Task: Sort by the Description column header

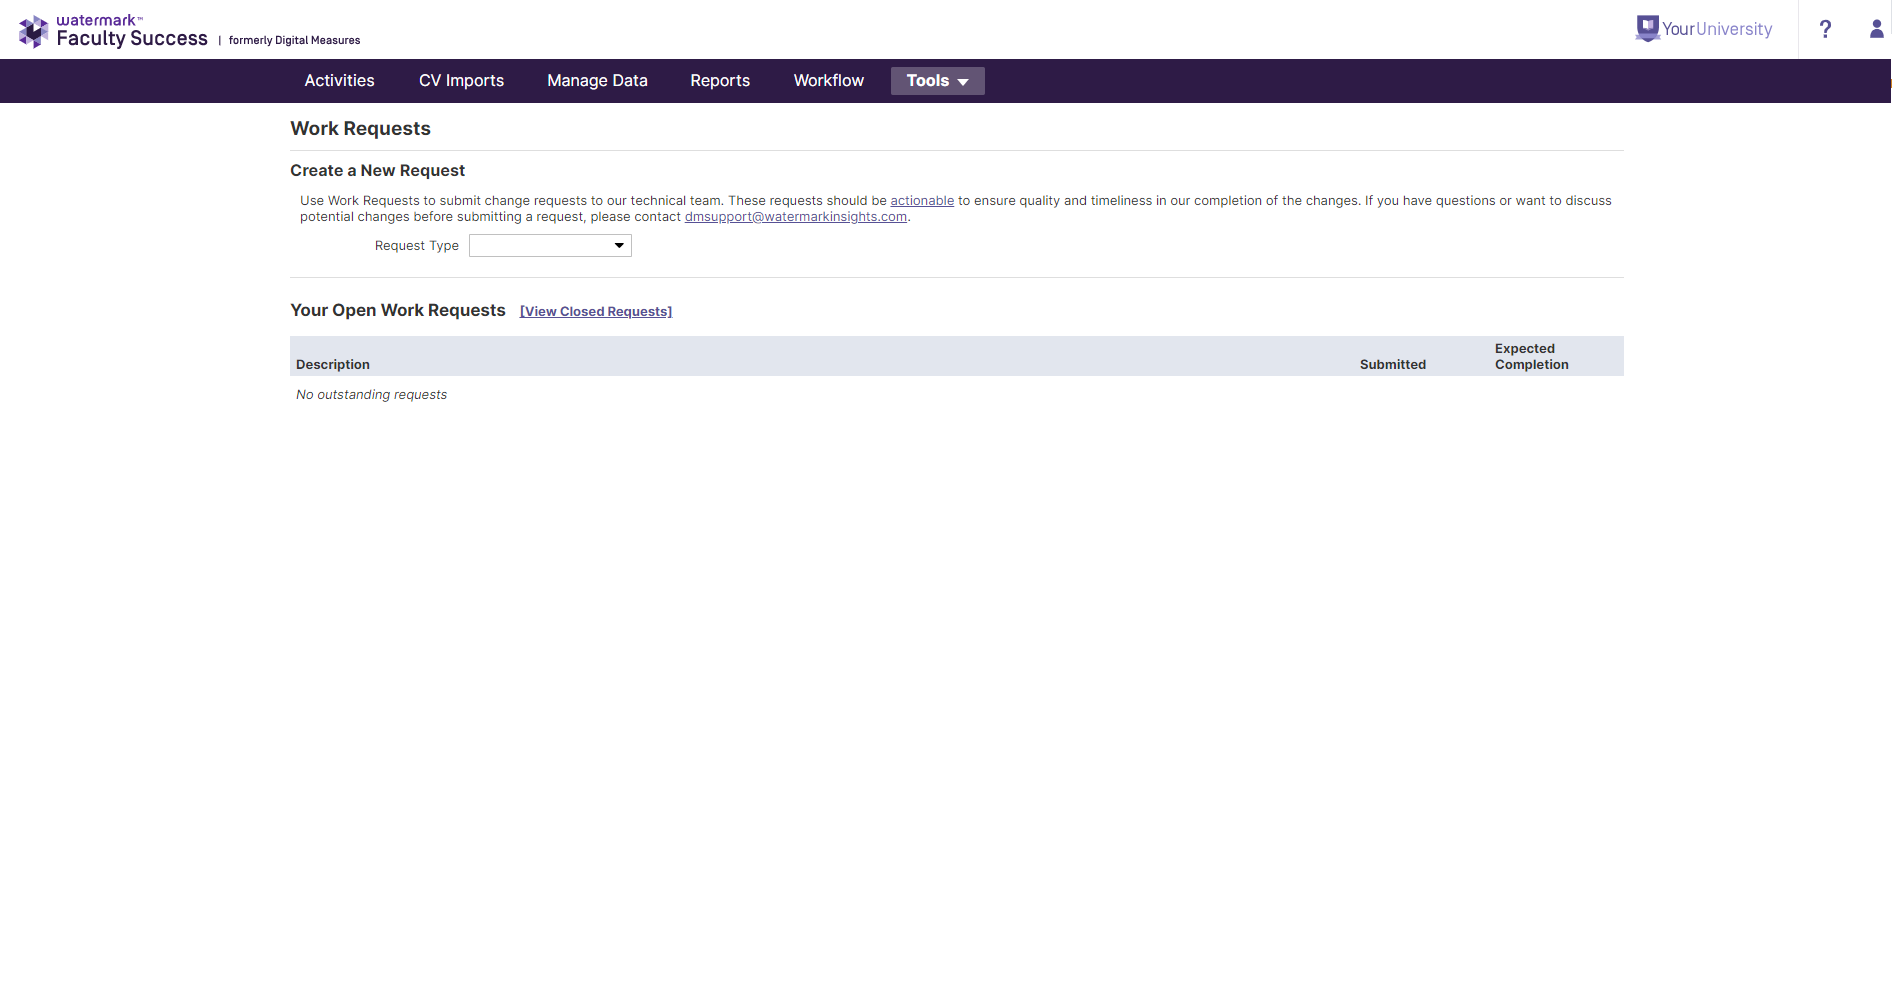Action: pos(332,364)
